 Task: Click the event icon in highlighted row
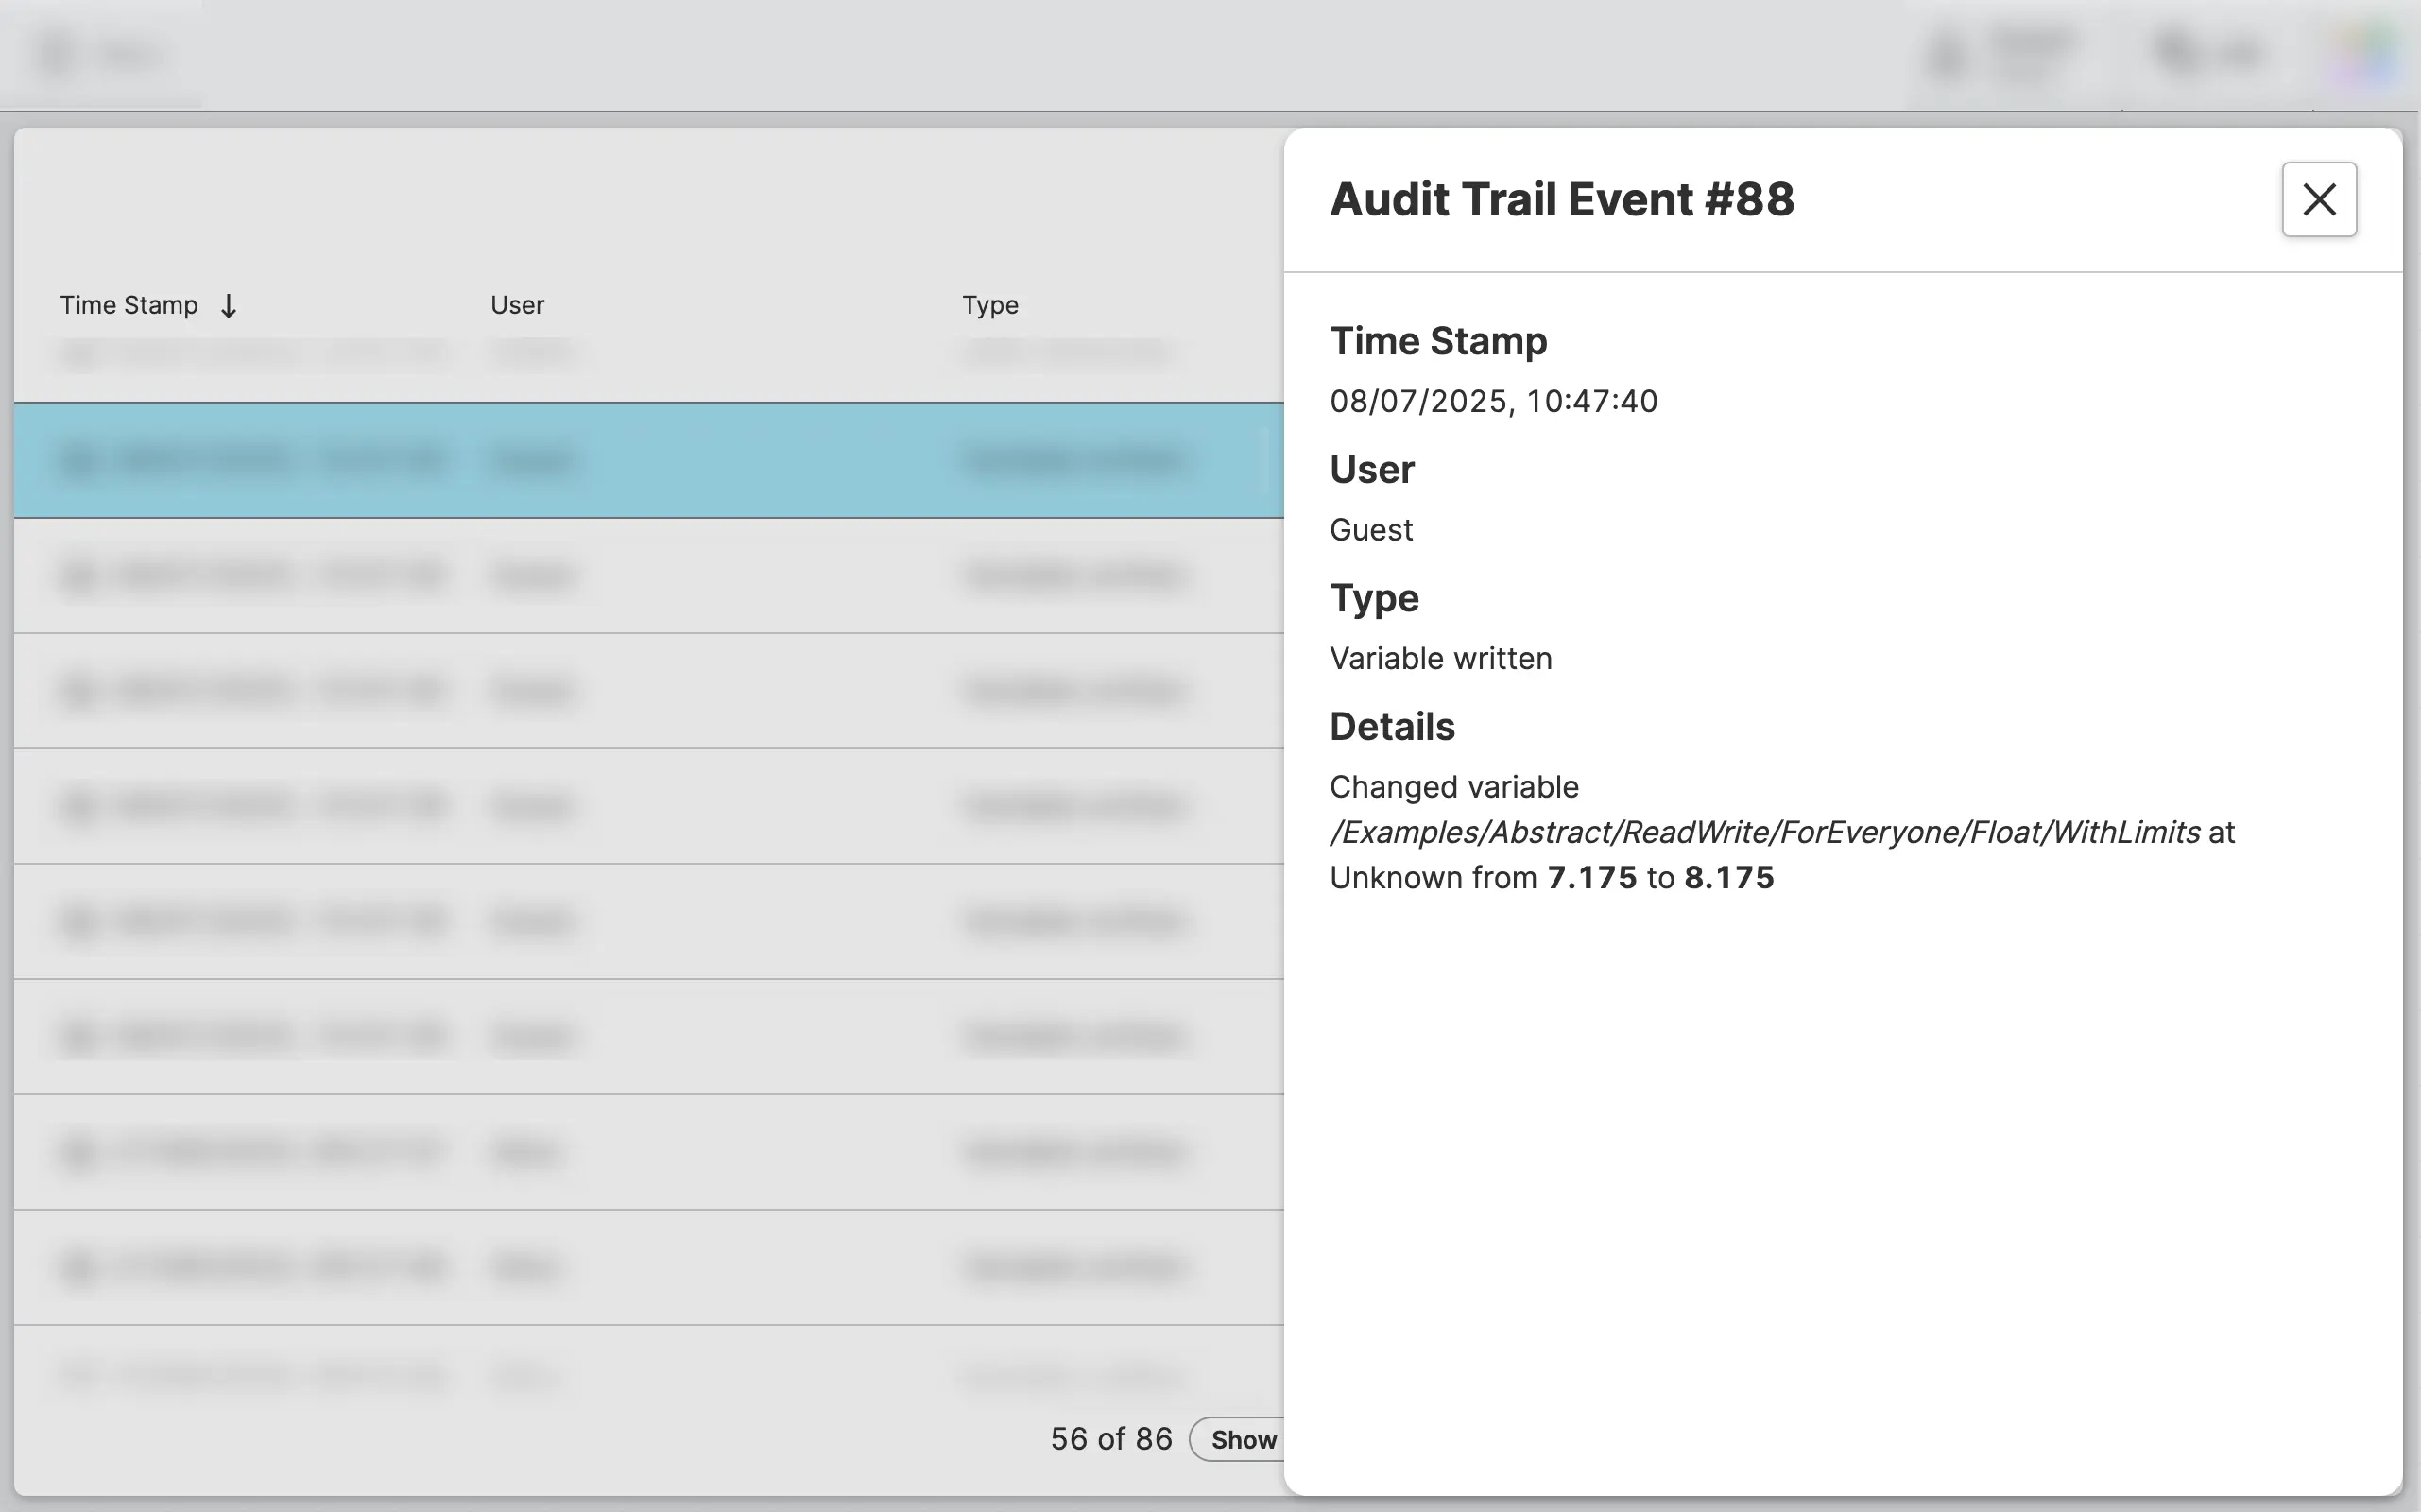79,460
